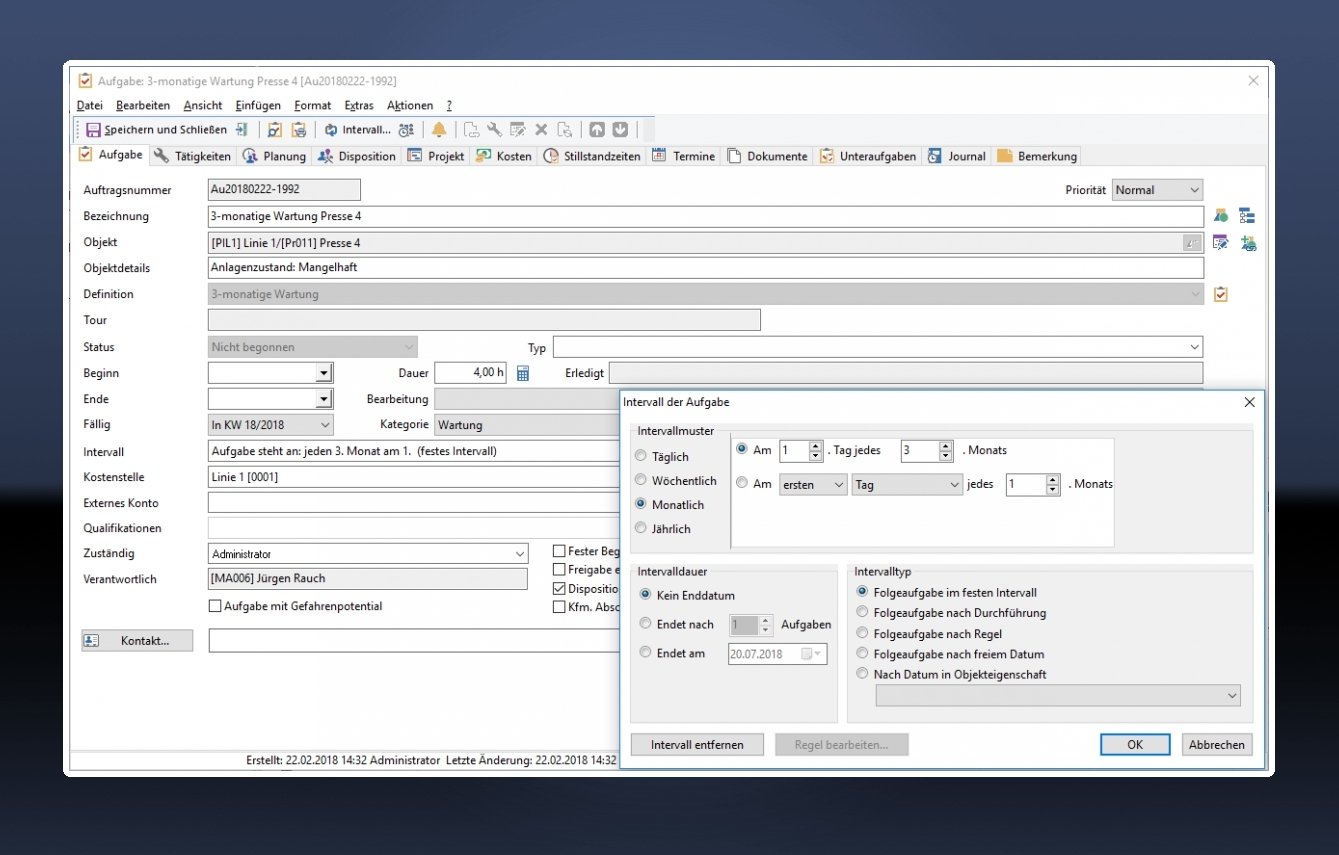1339x855 pixels.
Task: Click the Intervall entfernen button
Action: click(695, 745)
